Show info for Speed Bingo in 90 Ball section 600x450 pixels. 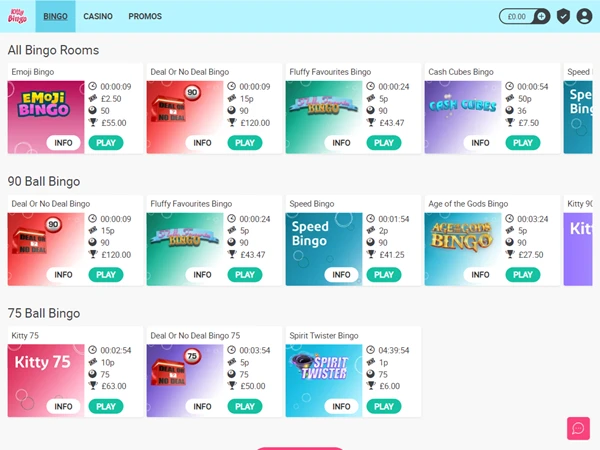coord(341,274)
